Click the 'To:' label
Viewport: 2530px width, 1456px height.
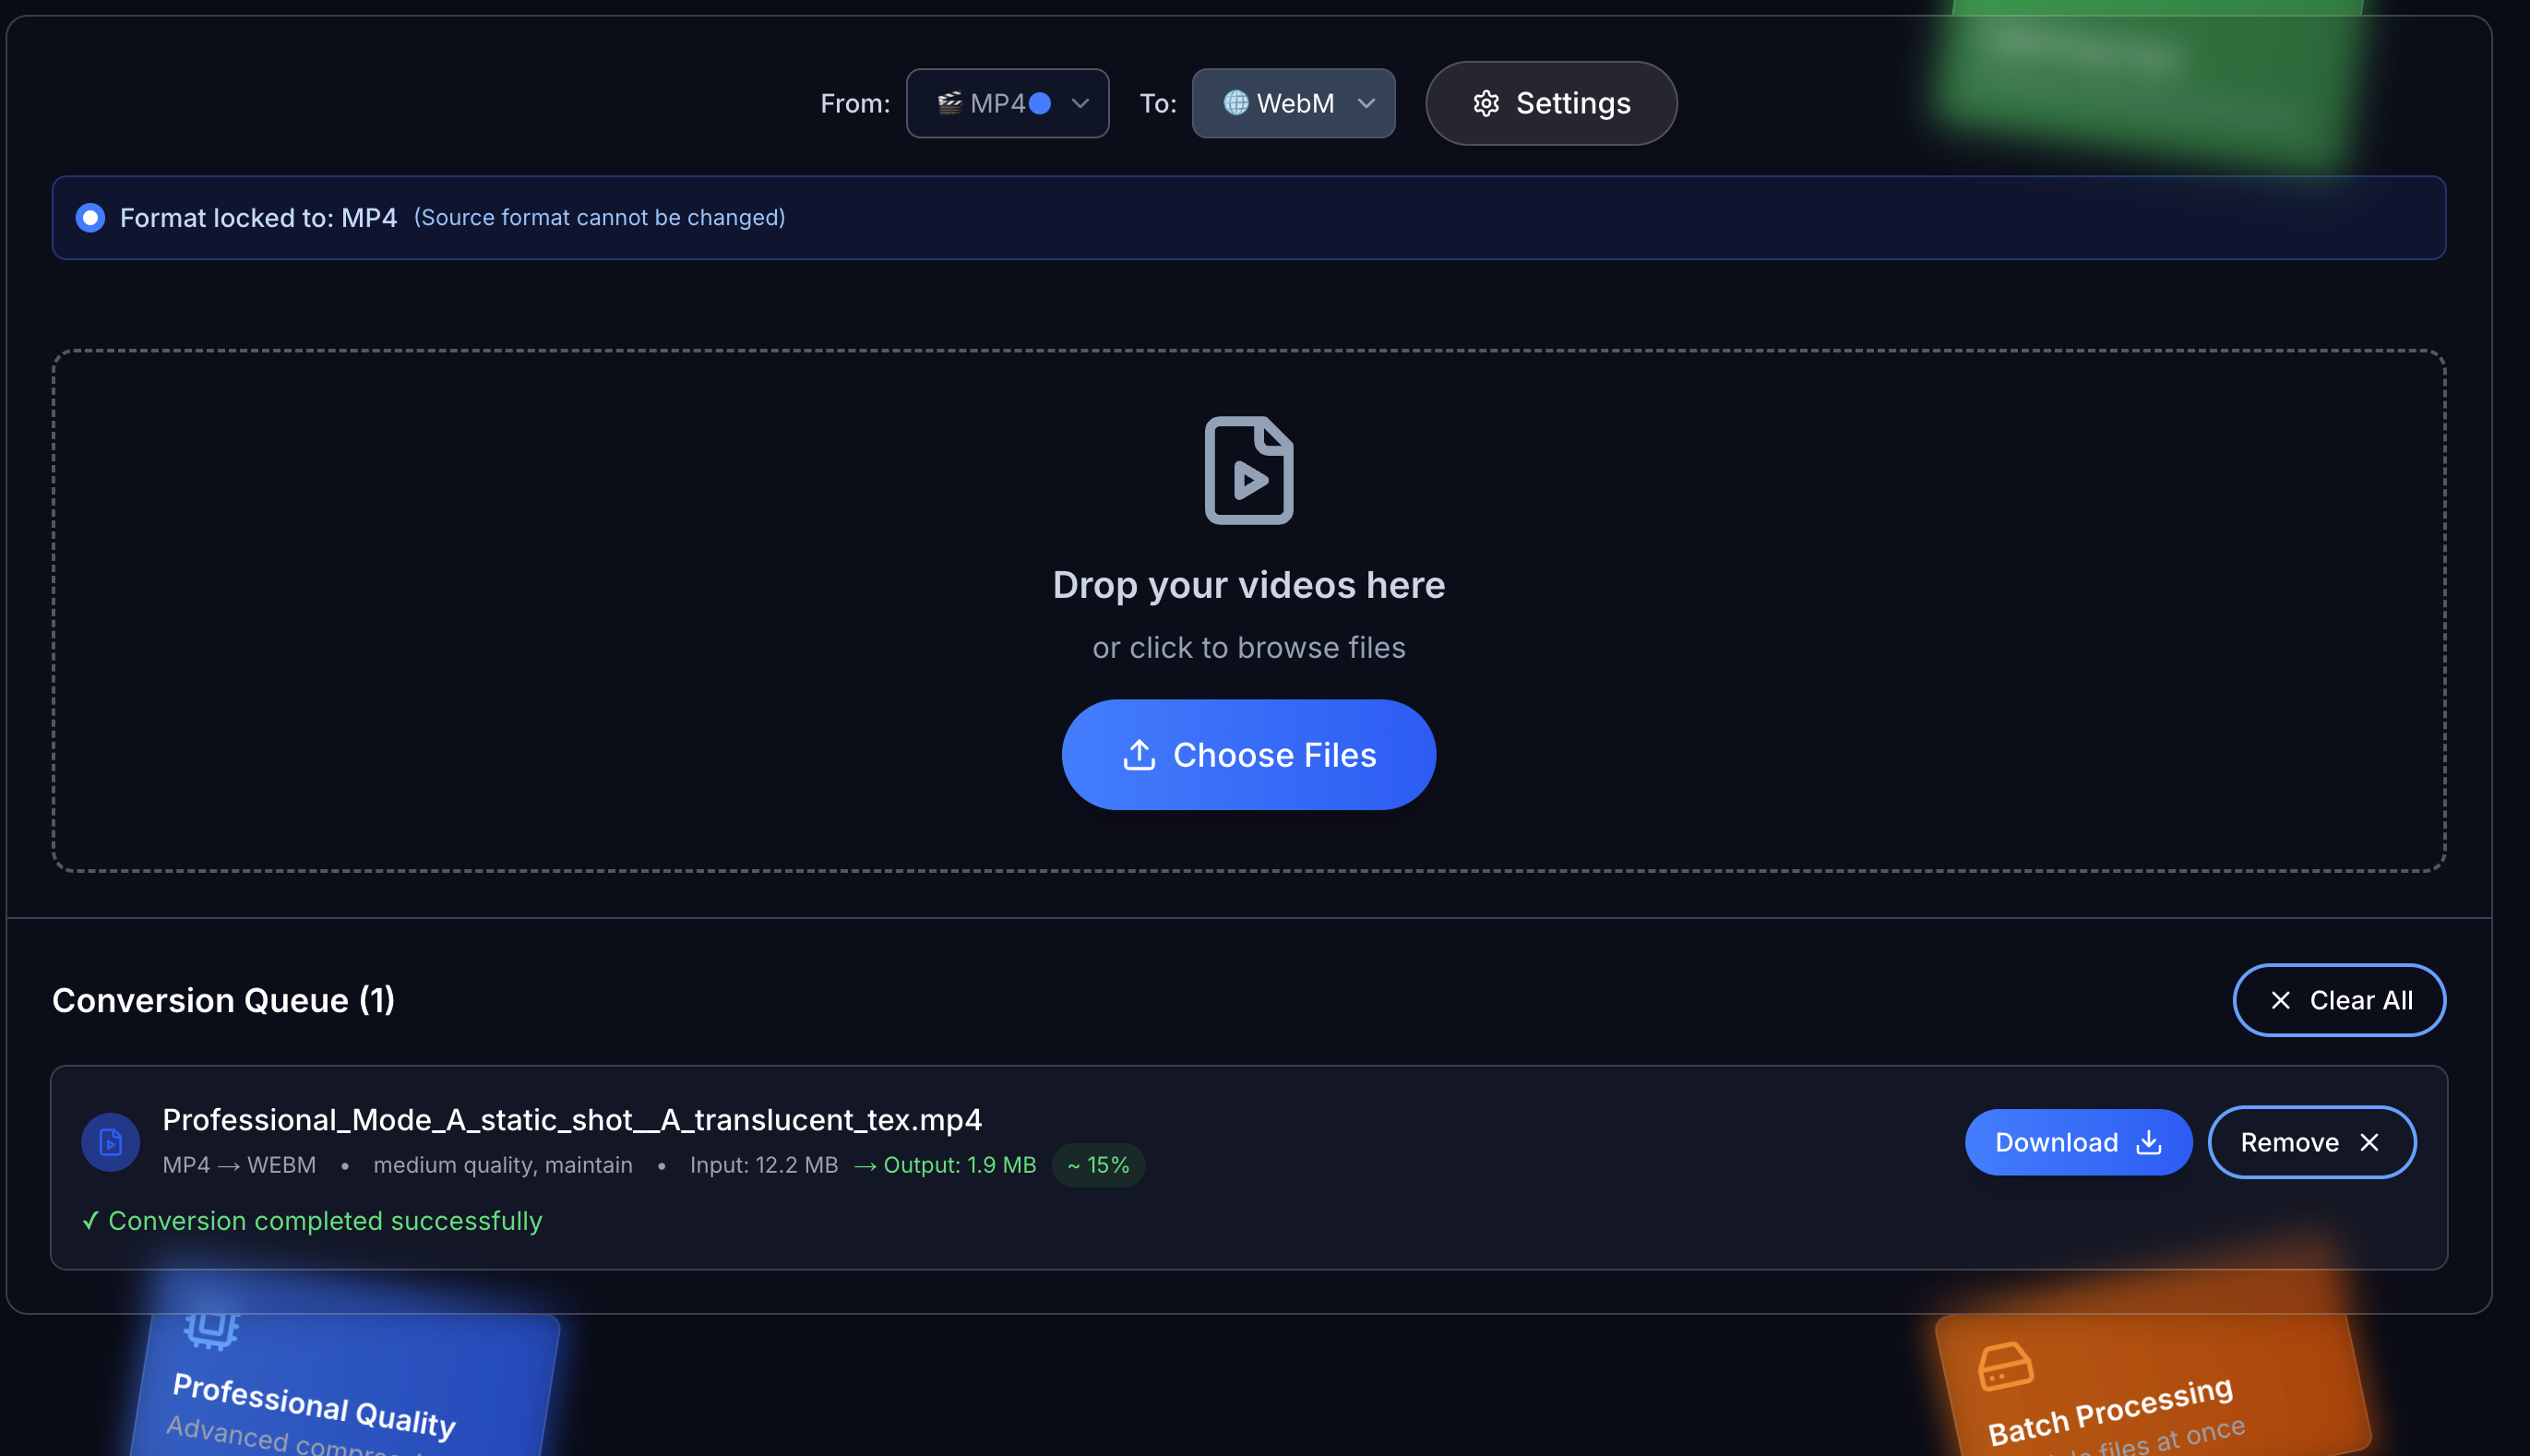(1158, 103)
